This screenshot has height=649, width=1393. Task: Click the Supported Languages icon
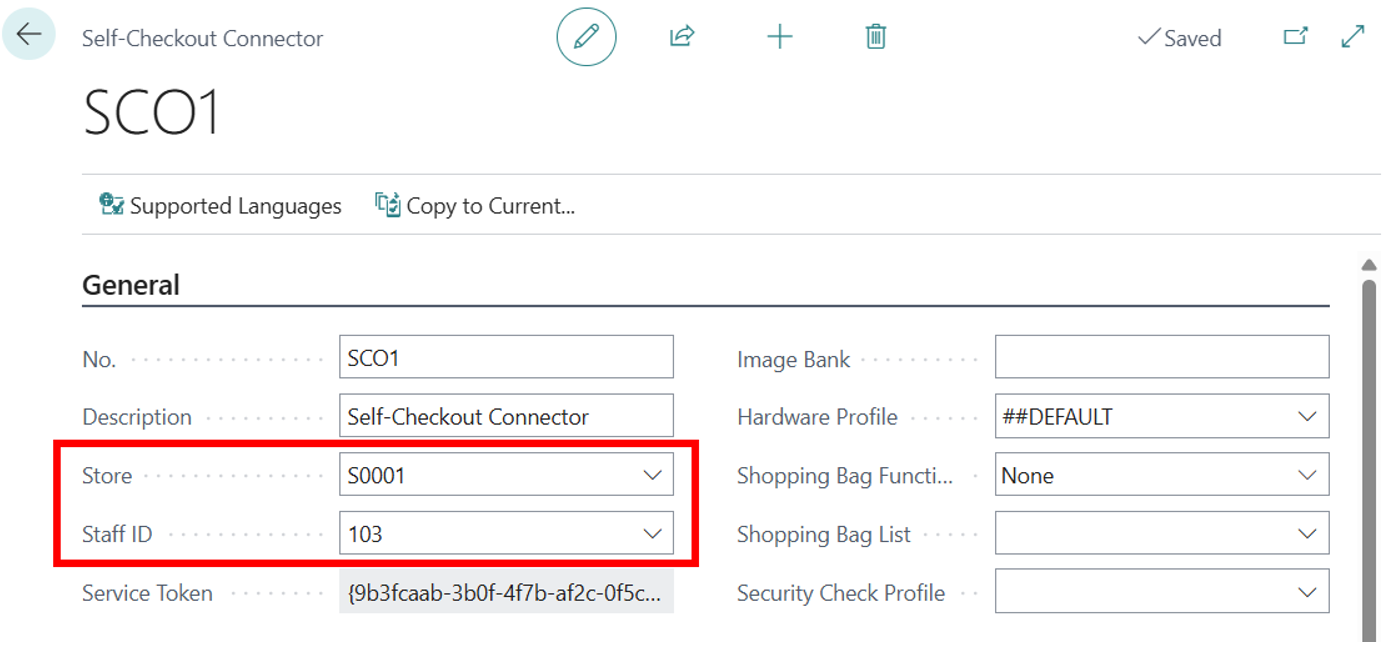pos(111,205)
